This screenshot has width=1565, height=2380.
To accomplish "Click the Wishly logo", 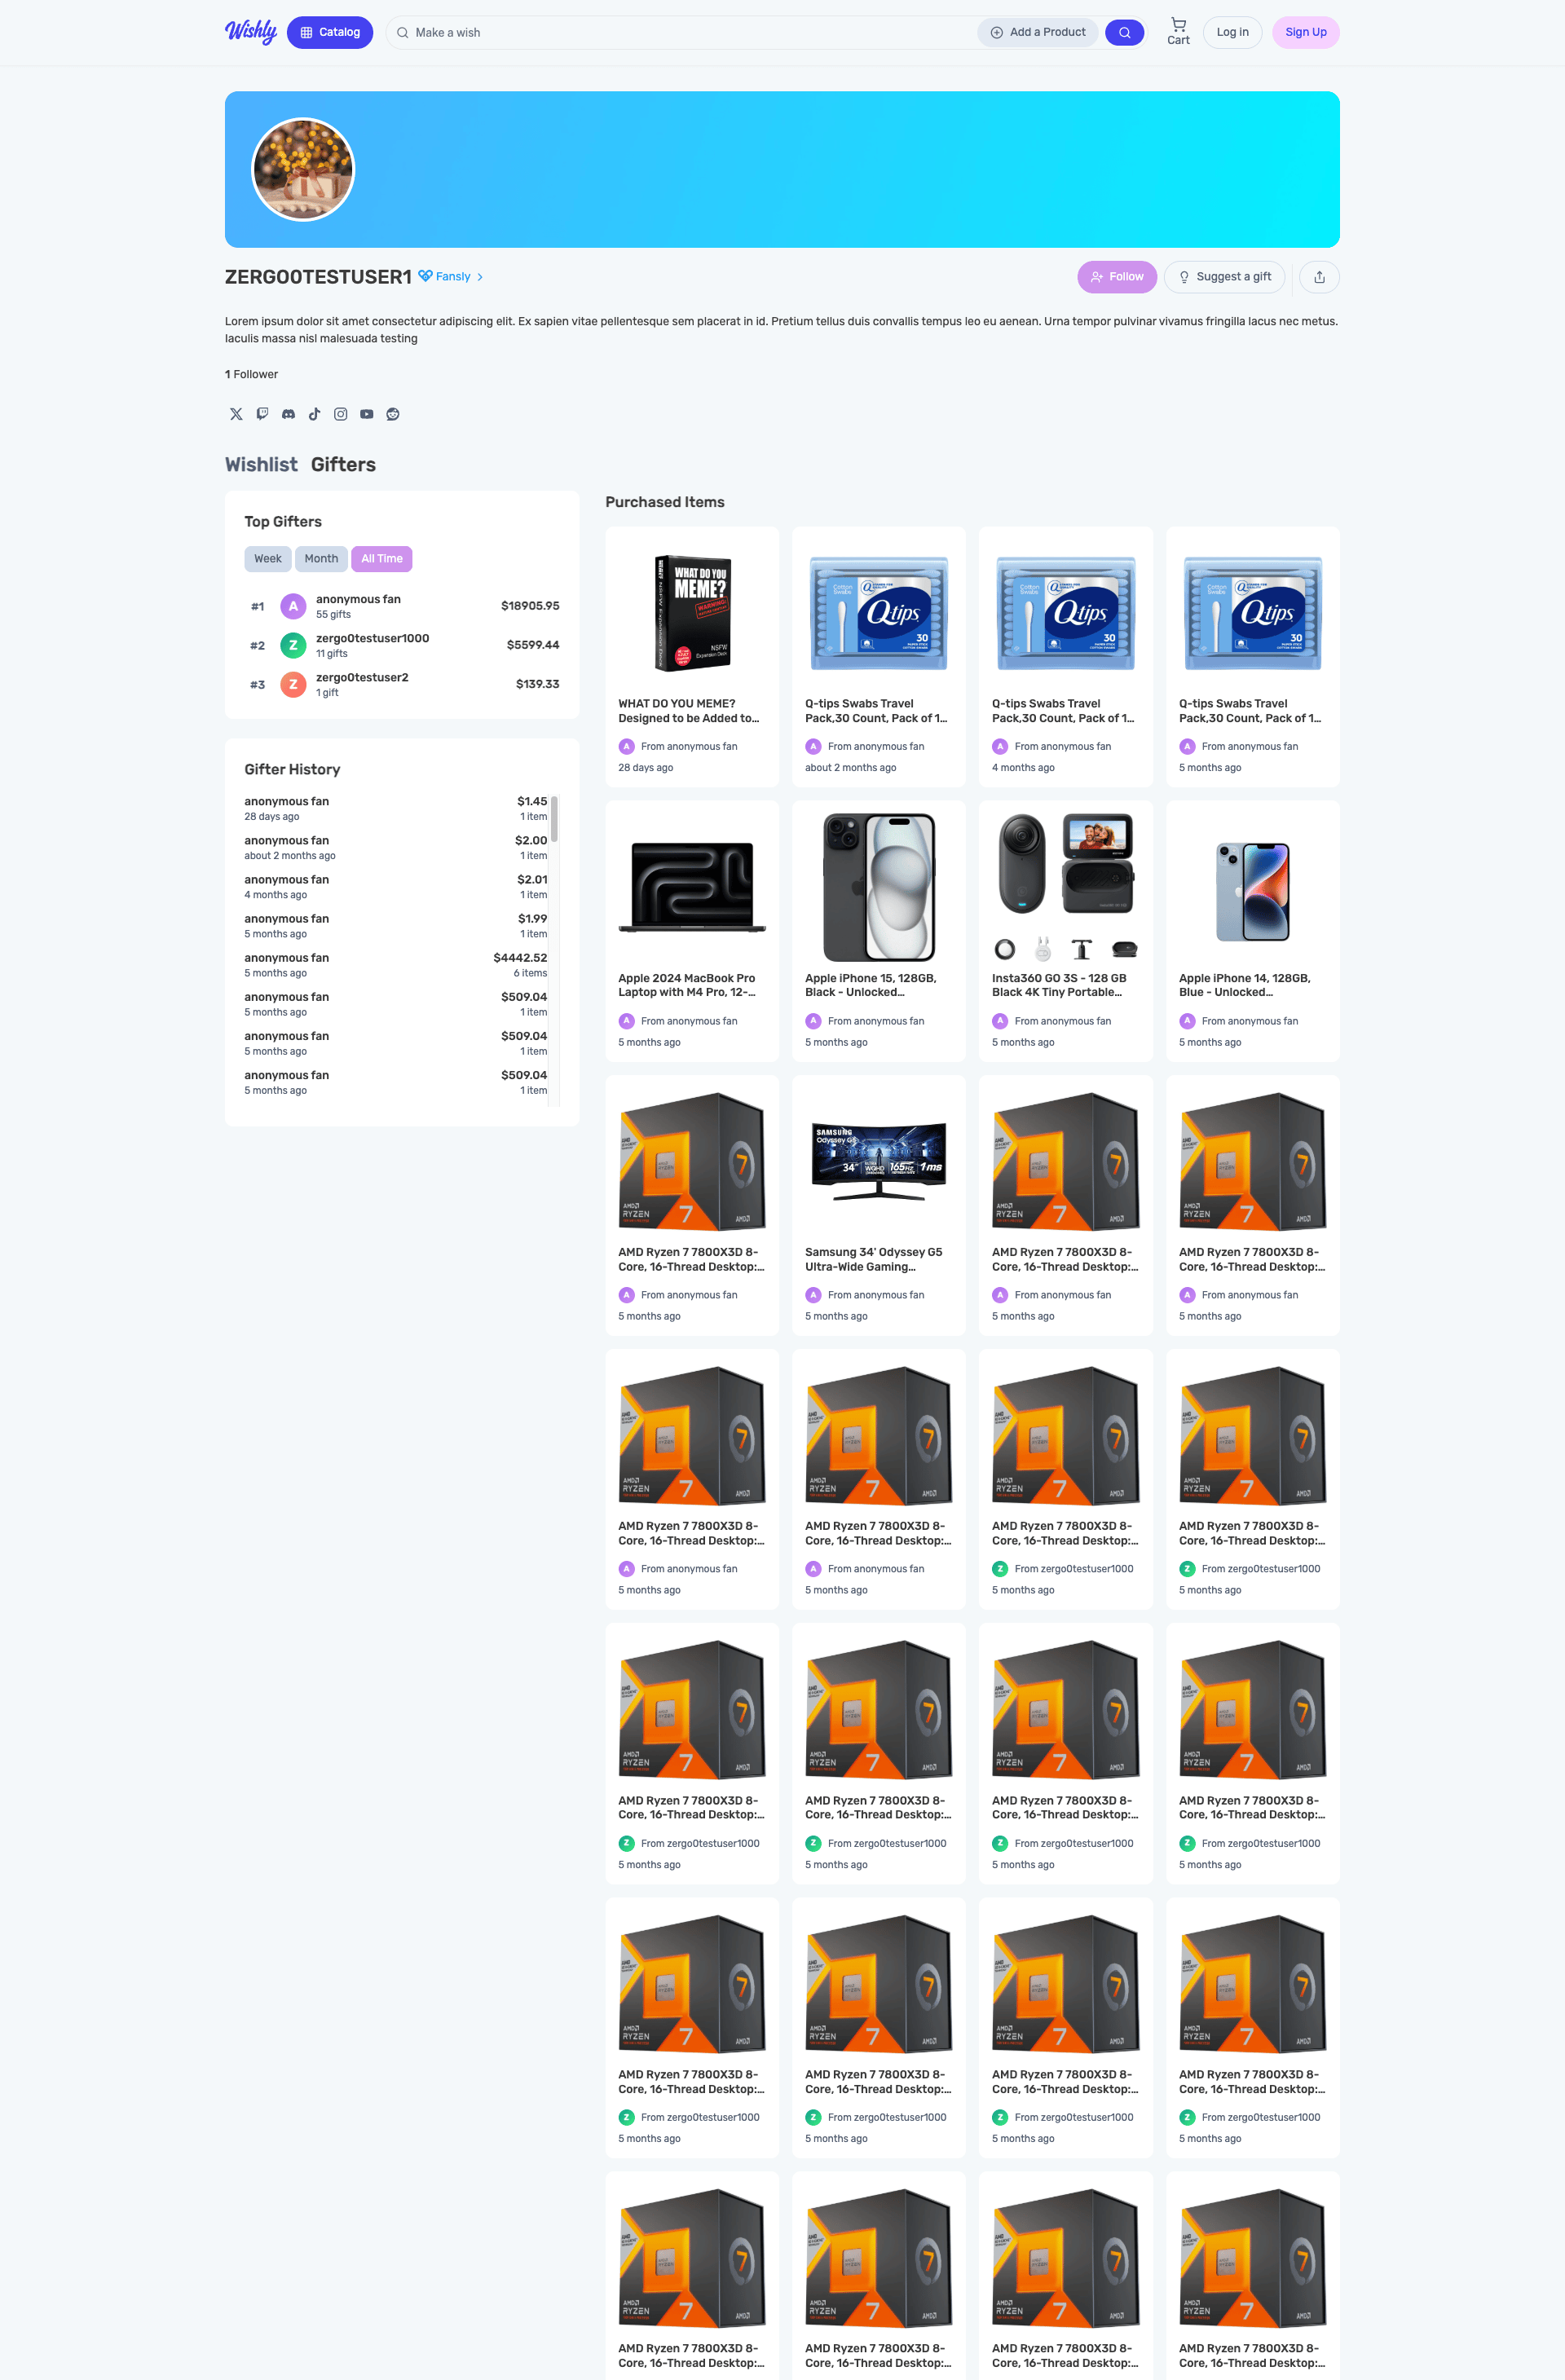I will click(x=251, y=32).
